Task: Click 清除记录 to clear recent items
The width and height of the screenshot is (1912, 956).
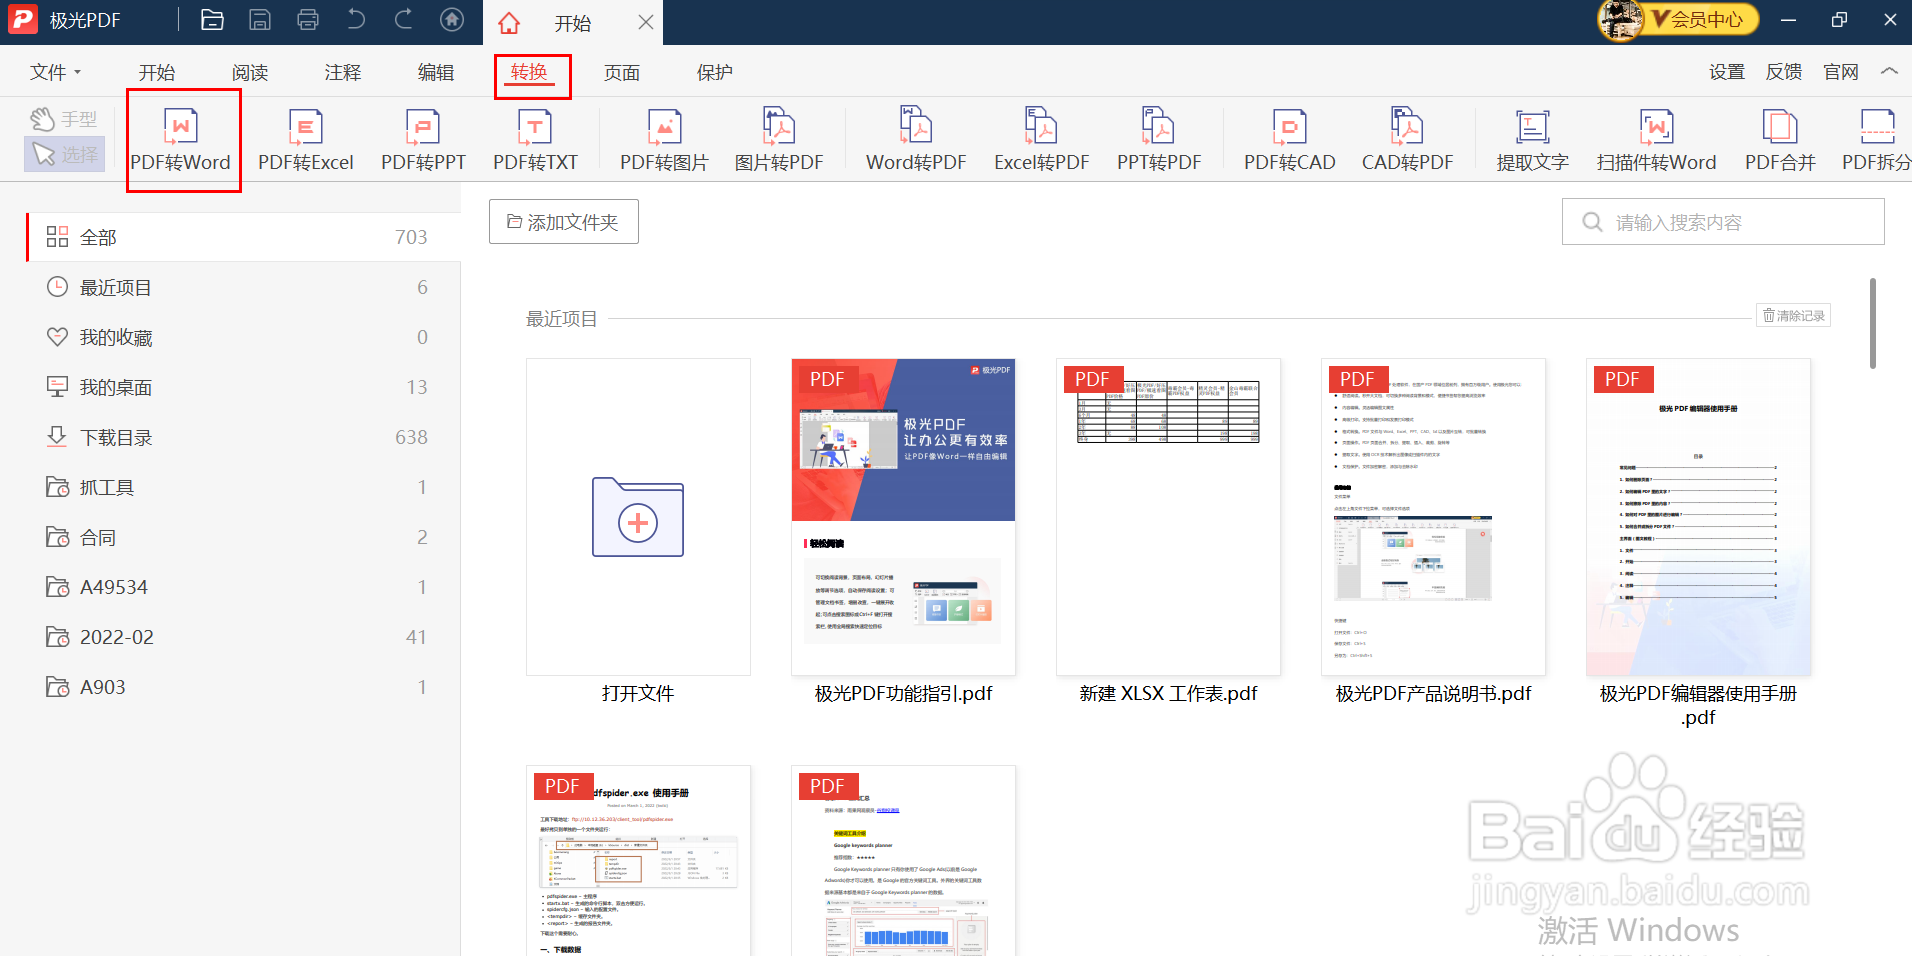Action: coord(1794,315)
